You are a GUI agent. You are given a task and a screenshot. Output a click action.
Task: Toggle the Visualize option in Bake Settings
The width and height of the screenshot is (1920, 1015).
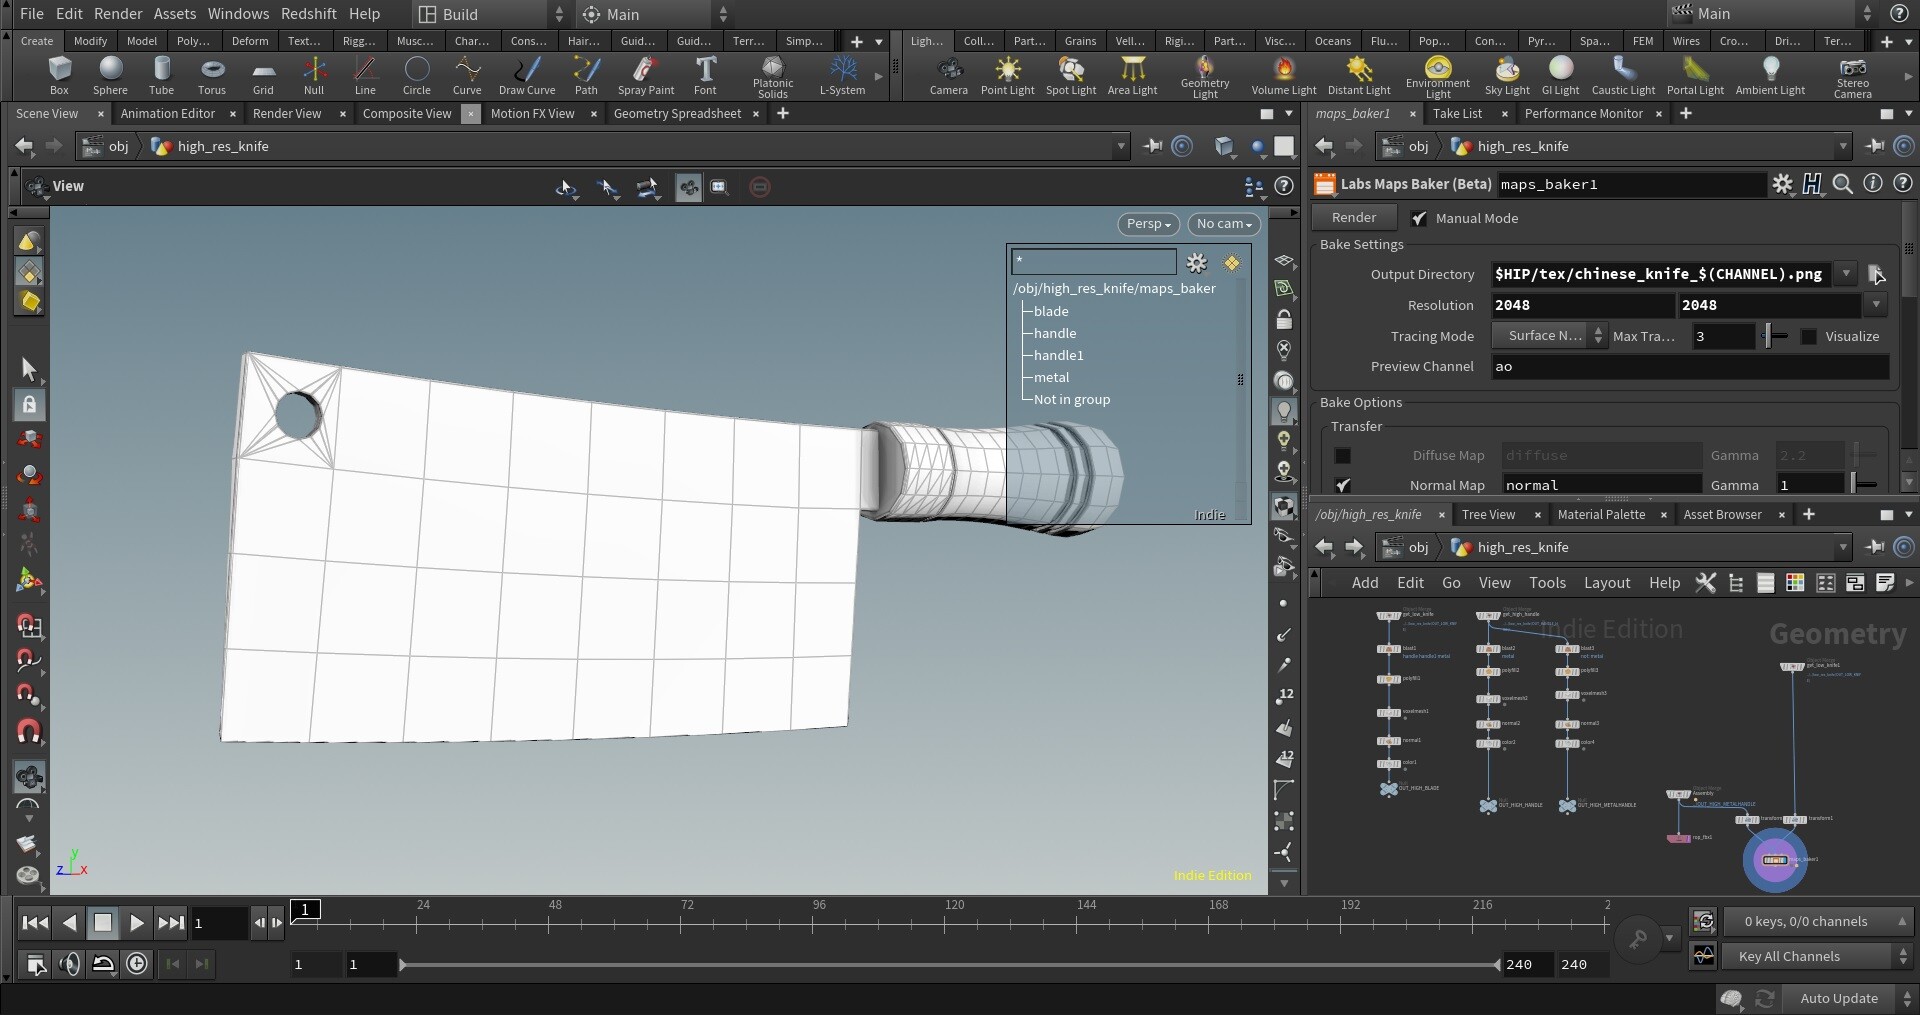(1810, 337)
